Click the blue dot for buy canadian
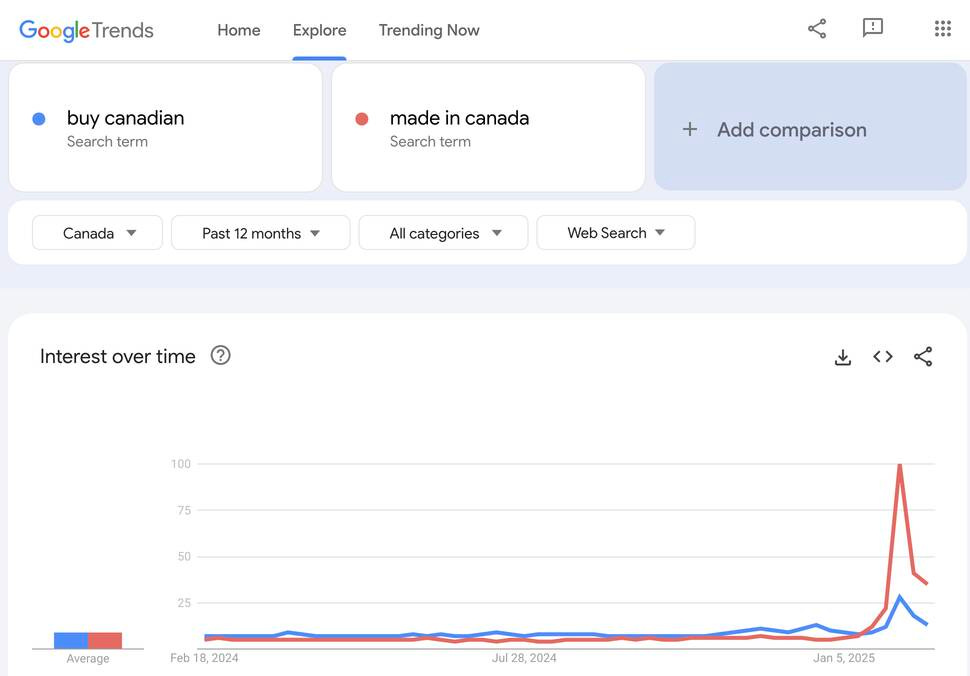The image size is (970, 676). 39,119
